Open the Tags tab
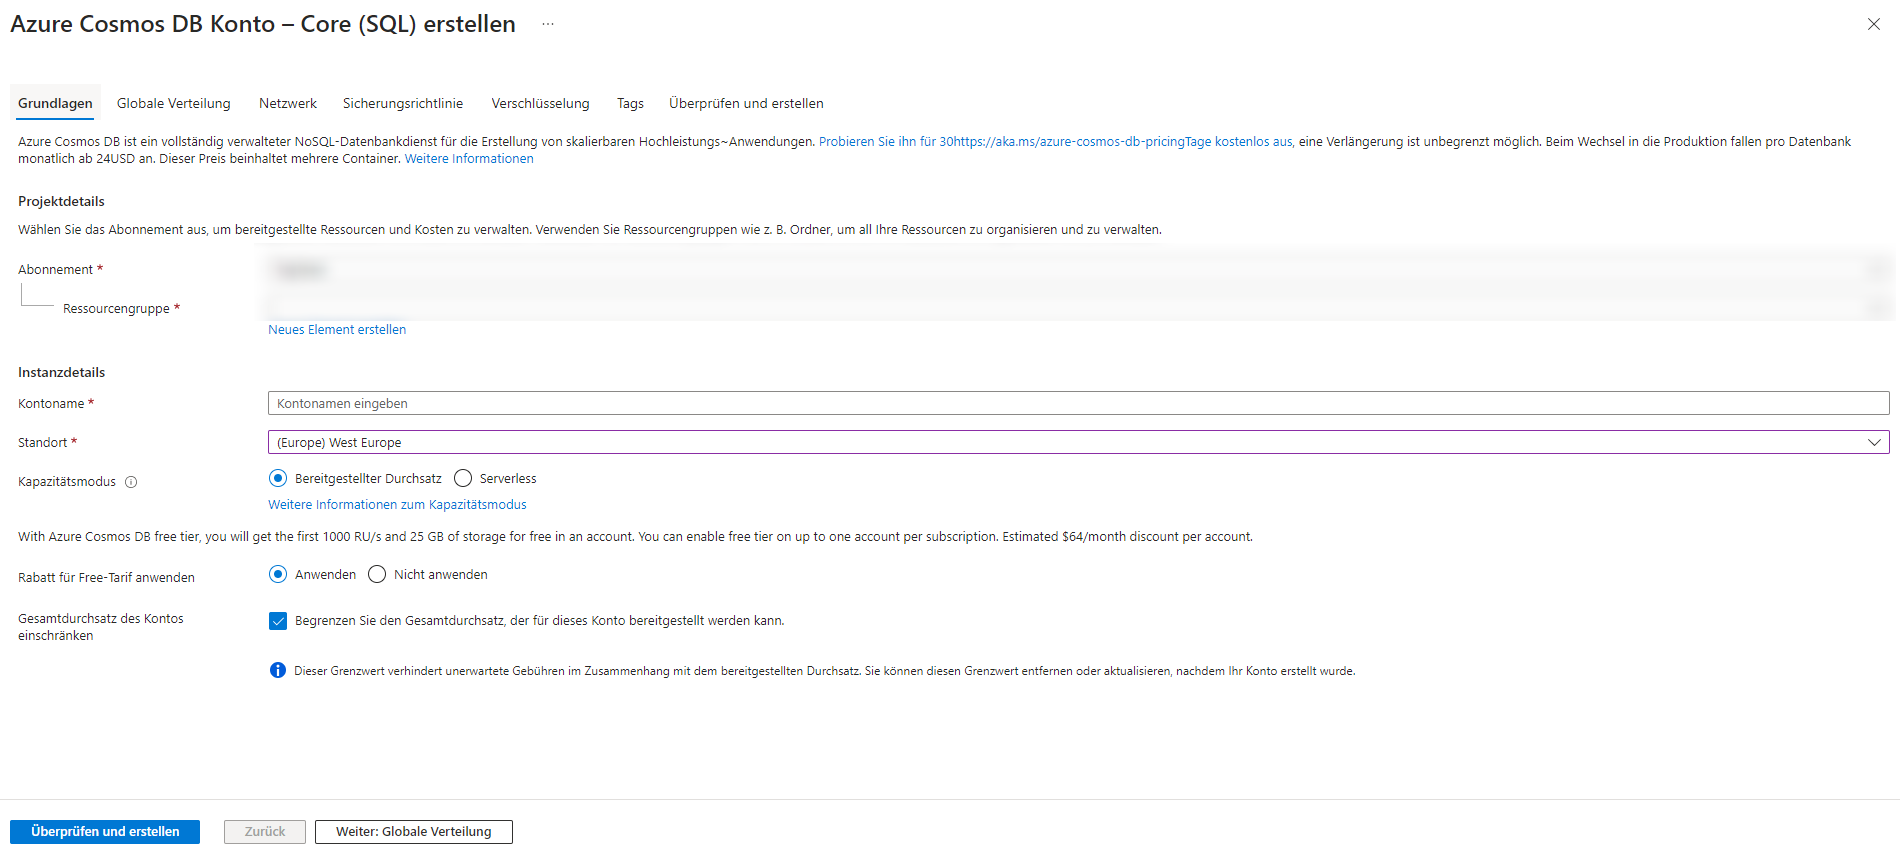The height and width of the screenshot is (850, 1900). point(630,103)
